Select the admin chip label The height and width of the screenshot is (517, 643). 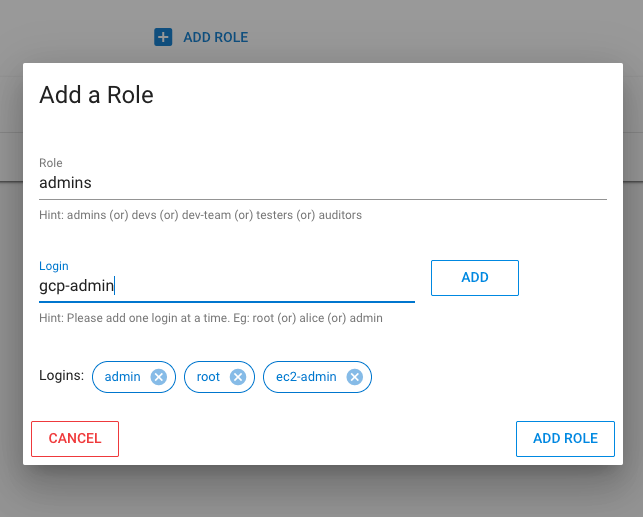click(x=122, y=377)
